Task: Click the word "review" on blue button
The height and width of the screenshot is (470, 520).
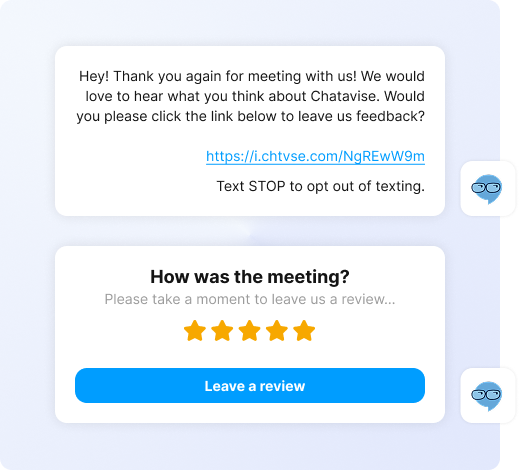Action: point(282,386)
